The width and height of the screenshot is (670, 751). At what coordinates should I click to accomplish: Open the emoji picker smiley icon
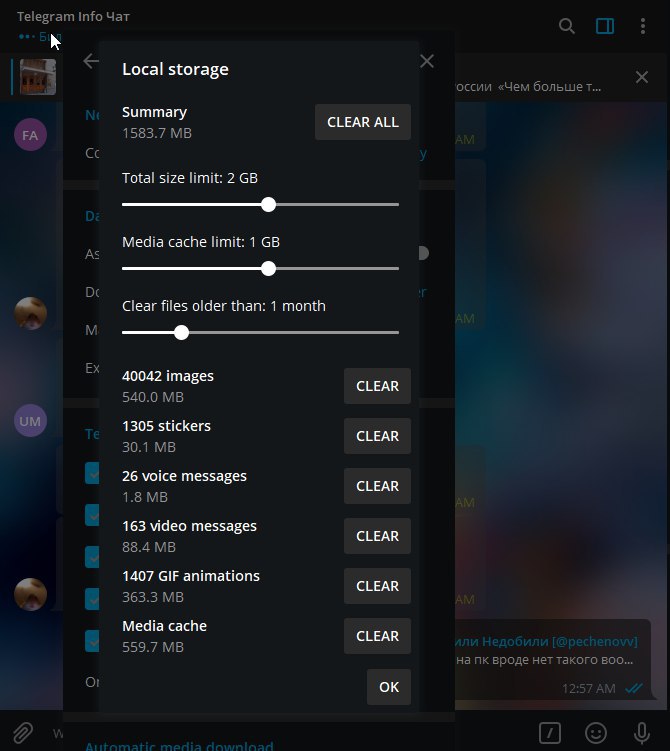tap(596, 732)
